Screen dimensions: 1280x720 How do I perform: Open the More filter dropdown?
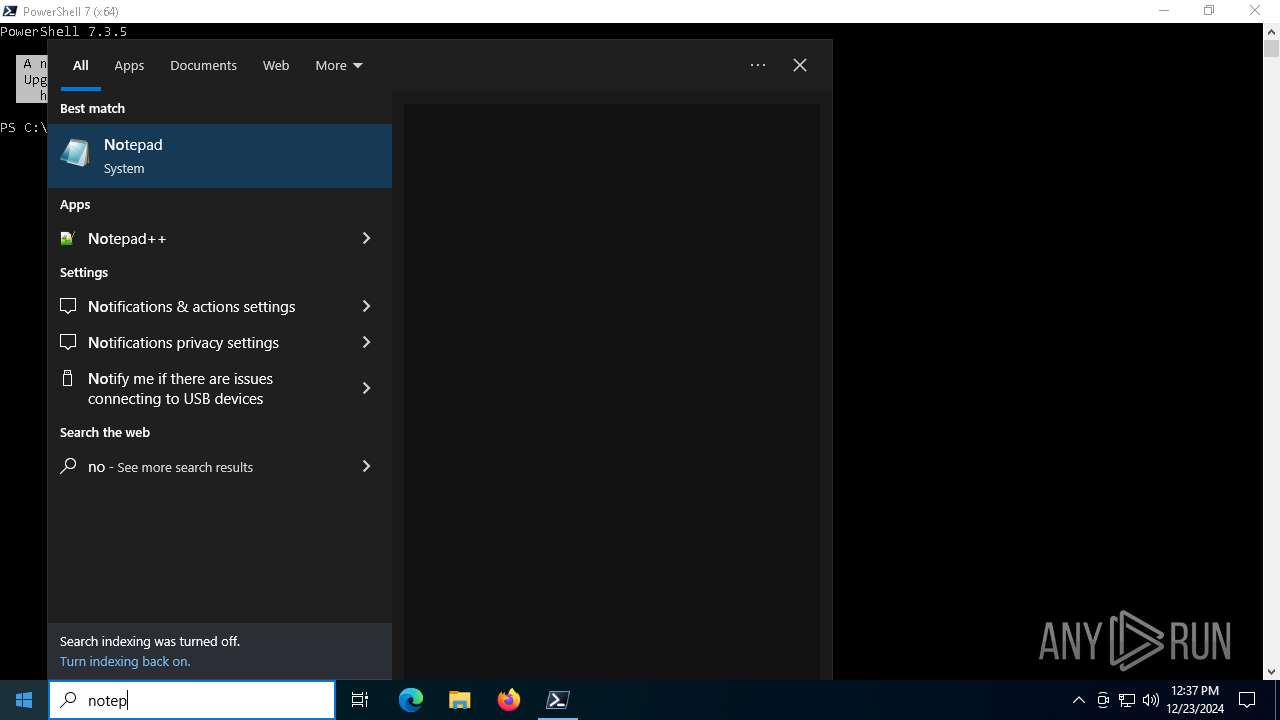(x=339, y=65)
